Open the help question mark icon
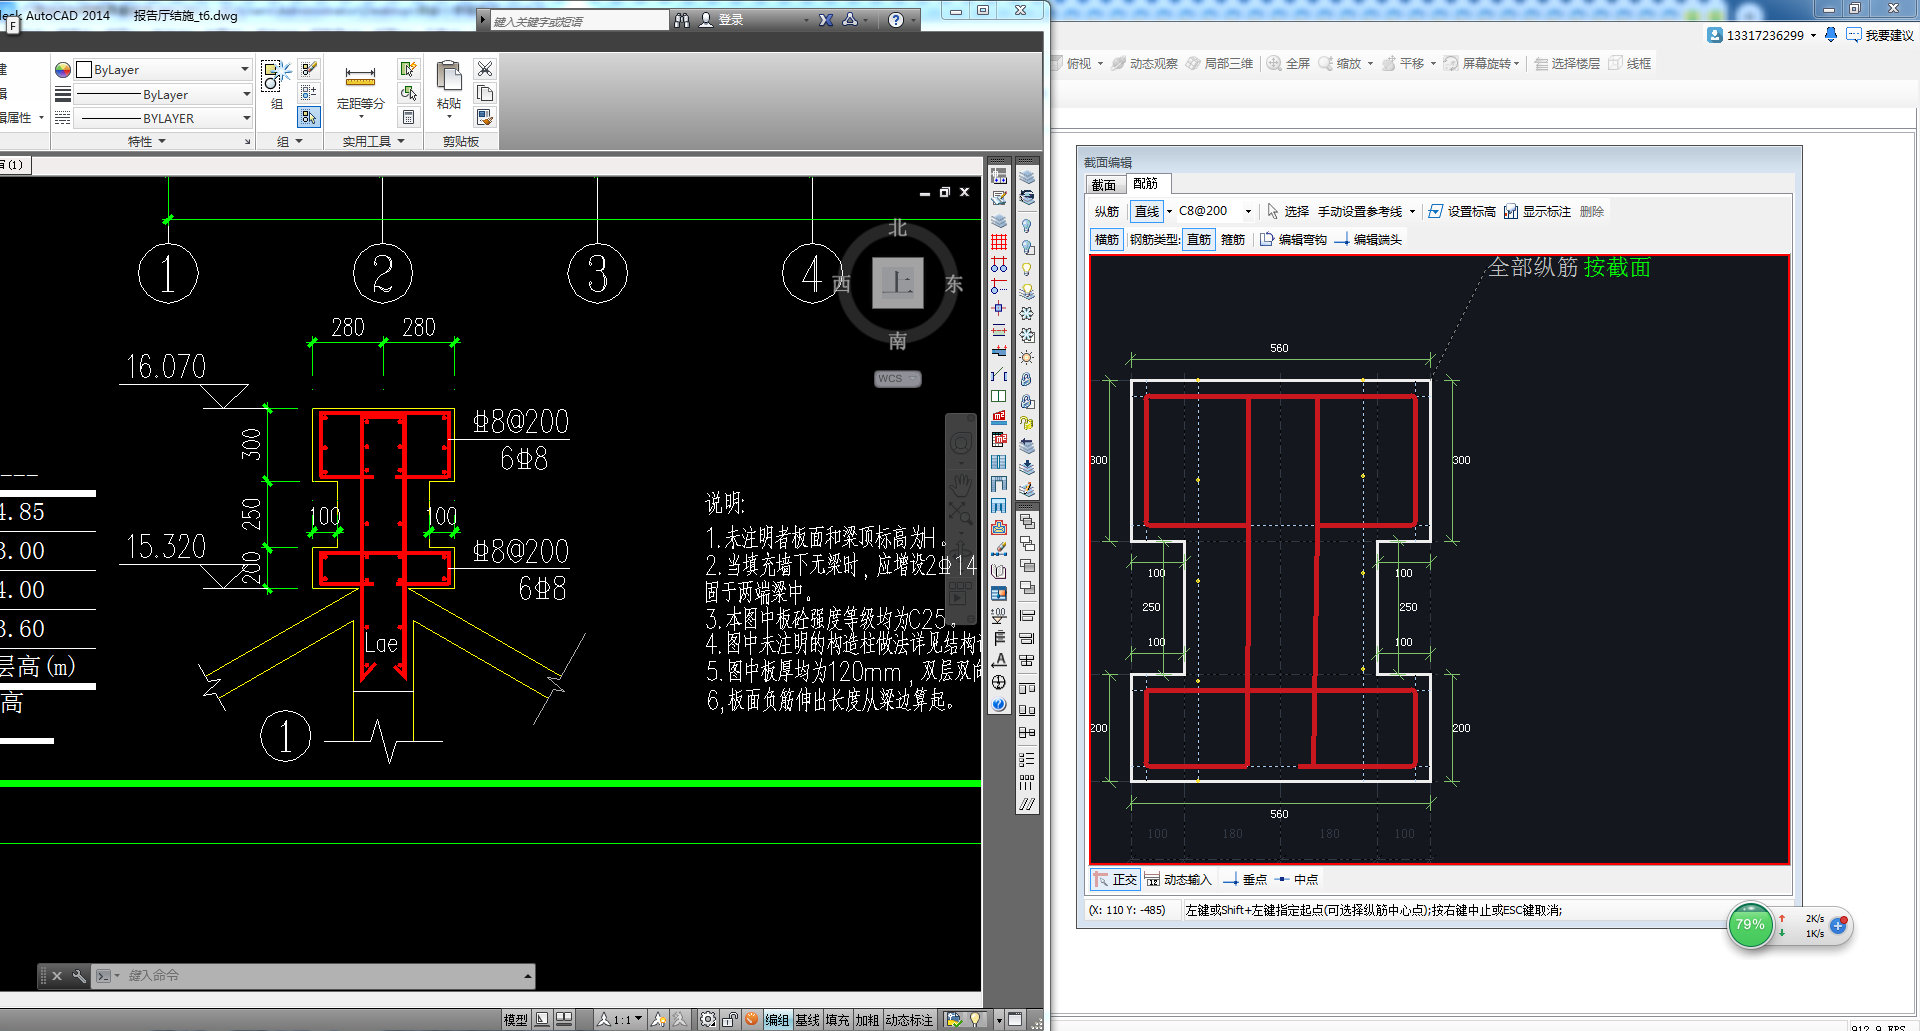Viewport: 1920px width, 1031px height. click(x=896, y=20)
